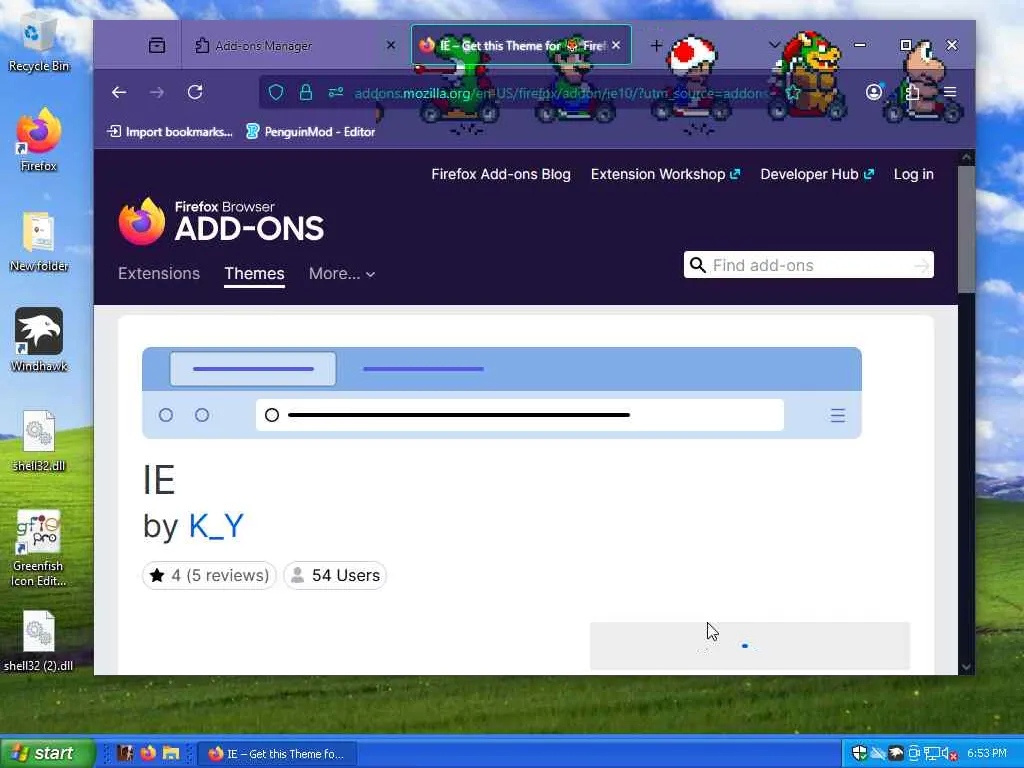The width and height of the screenshot is (1024, 768).
Task: Bookmark this page with the star icon
Action: pos(793,93)
